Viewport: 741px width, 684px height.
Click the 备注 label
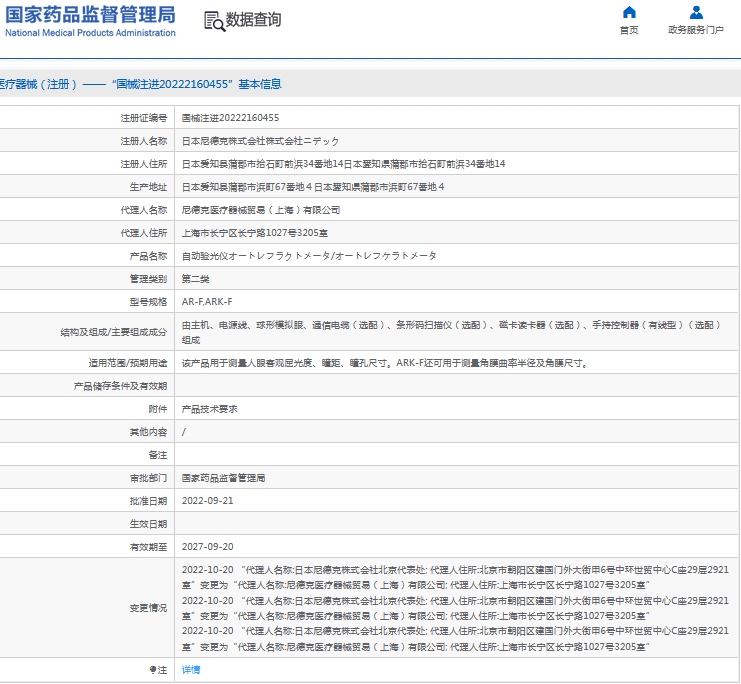pyautogui.click(x=158, y=455)
